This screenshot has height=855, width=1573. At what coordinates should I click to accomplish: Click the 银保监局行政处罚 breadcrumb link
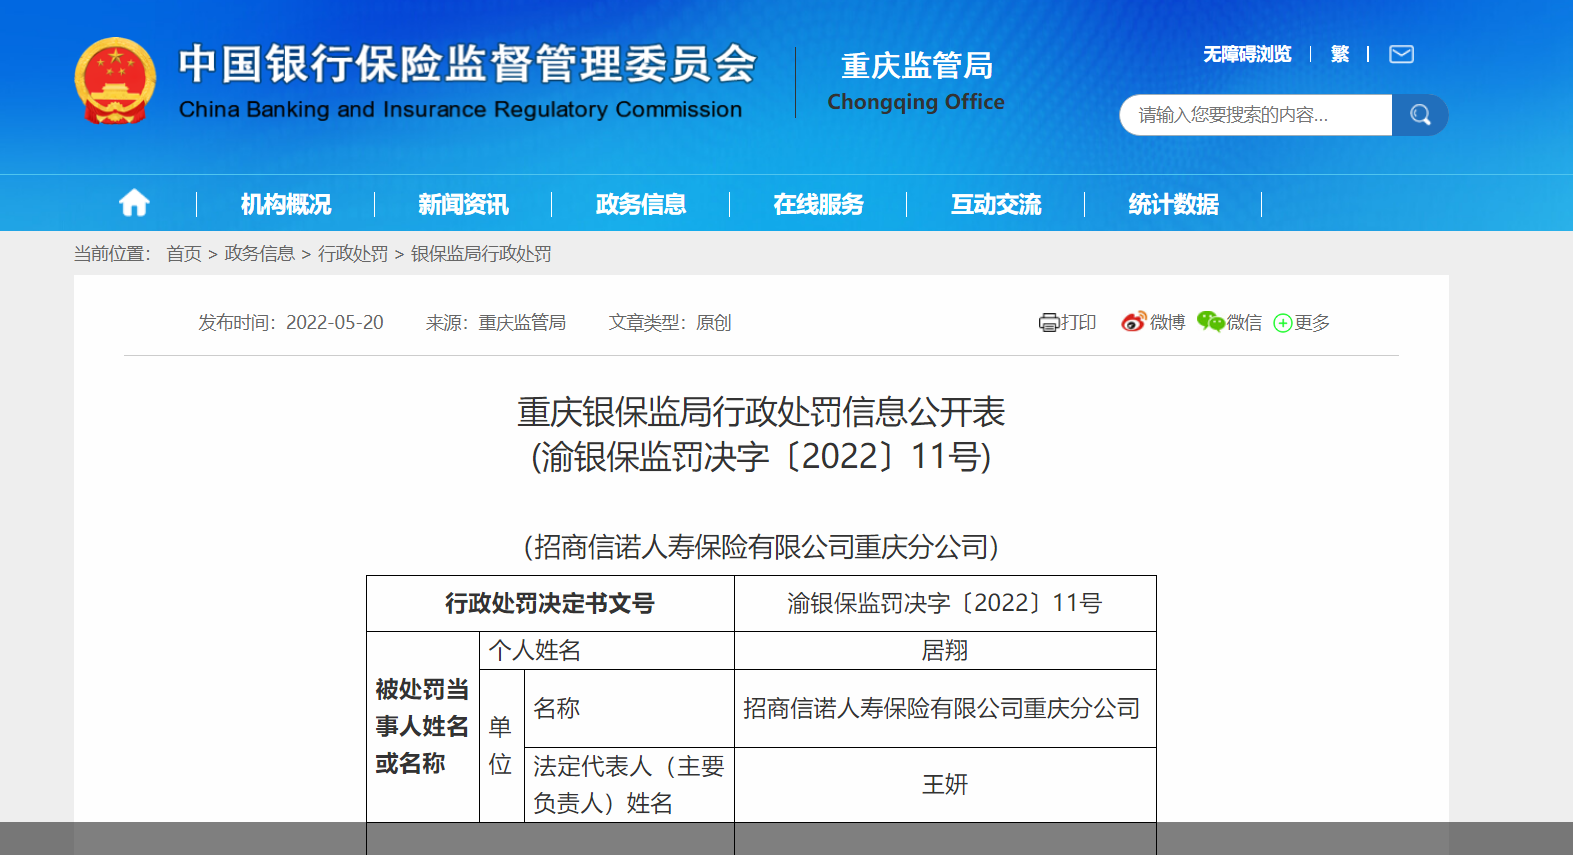coord(481,254)
